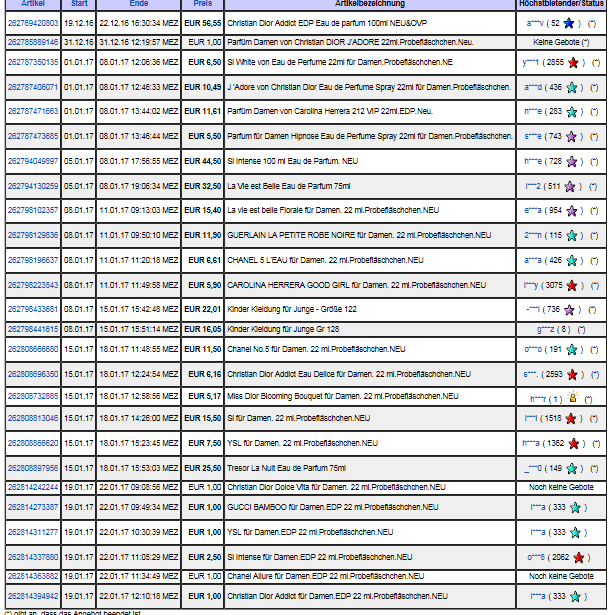Open article link 262808813046
The image size is (610, 615).
[x=33, y=418]
